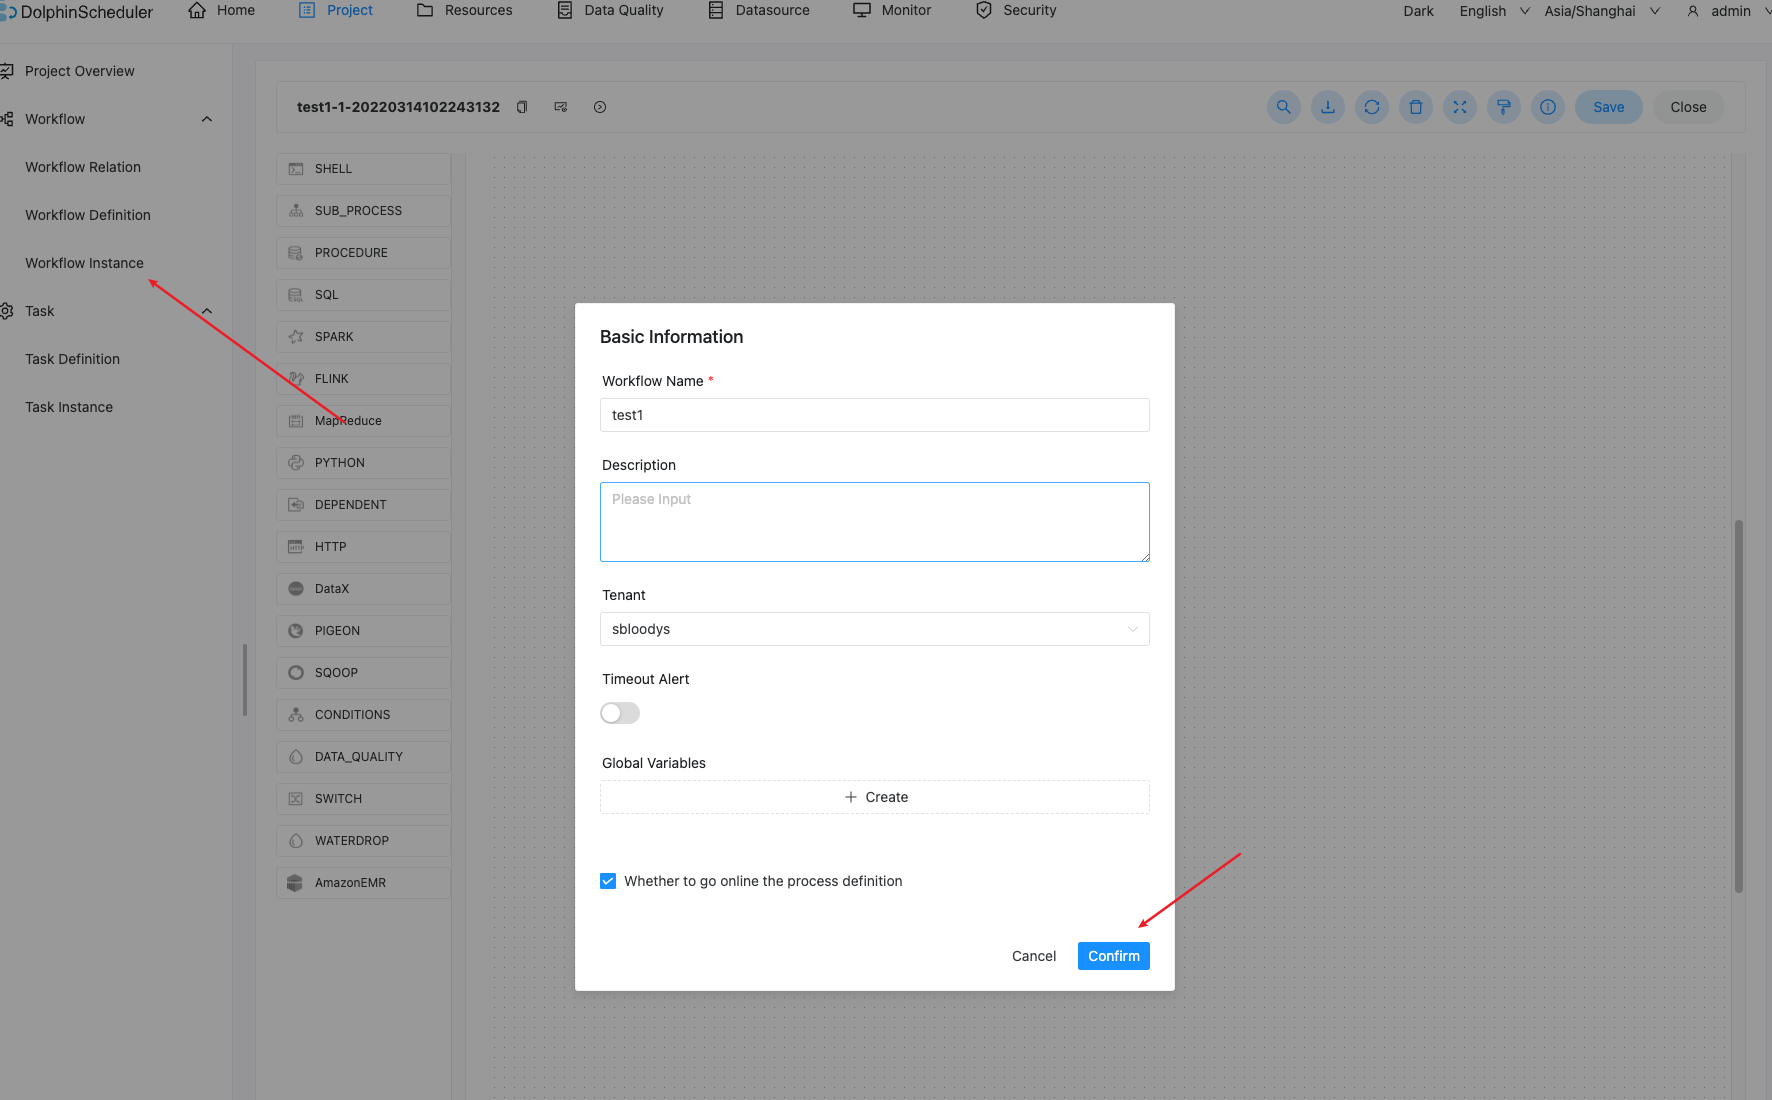Viewport: 1772px width, 1100px height.
Task: Open the English language dropdown
Action: [1494, 11]
